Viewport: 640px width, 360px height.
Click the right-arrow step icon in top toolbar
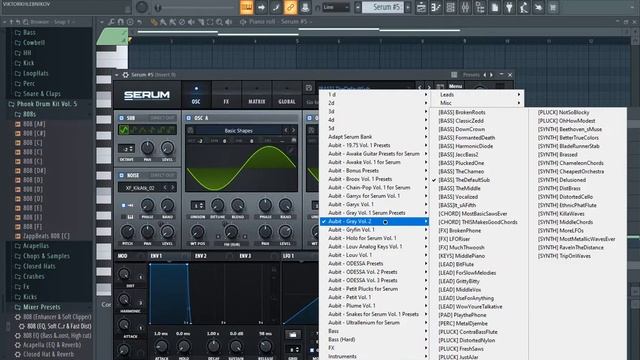click(261, 7)
